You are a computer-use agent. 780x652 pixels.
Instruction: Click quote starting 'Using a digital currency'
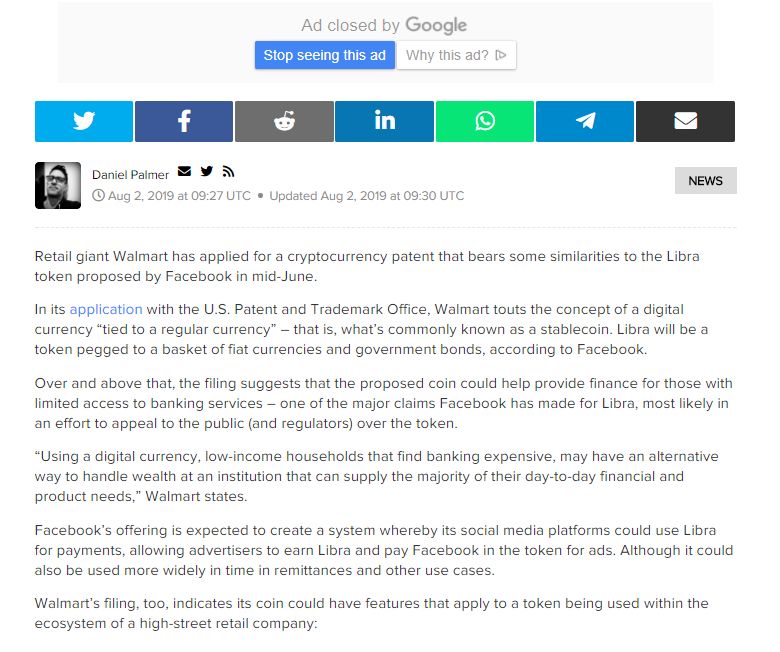point(377,476)
